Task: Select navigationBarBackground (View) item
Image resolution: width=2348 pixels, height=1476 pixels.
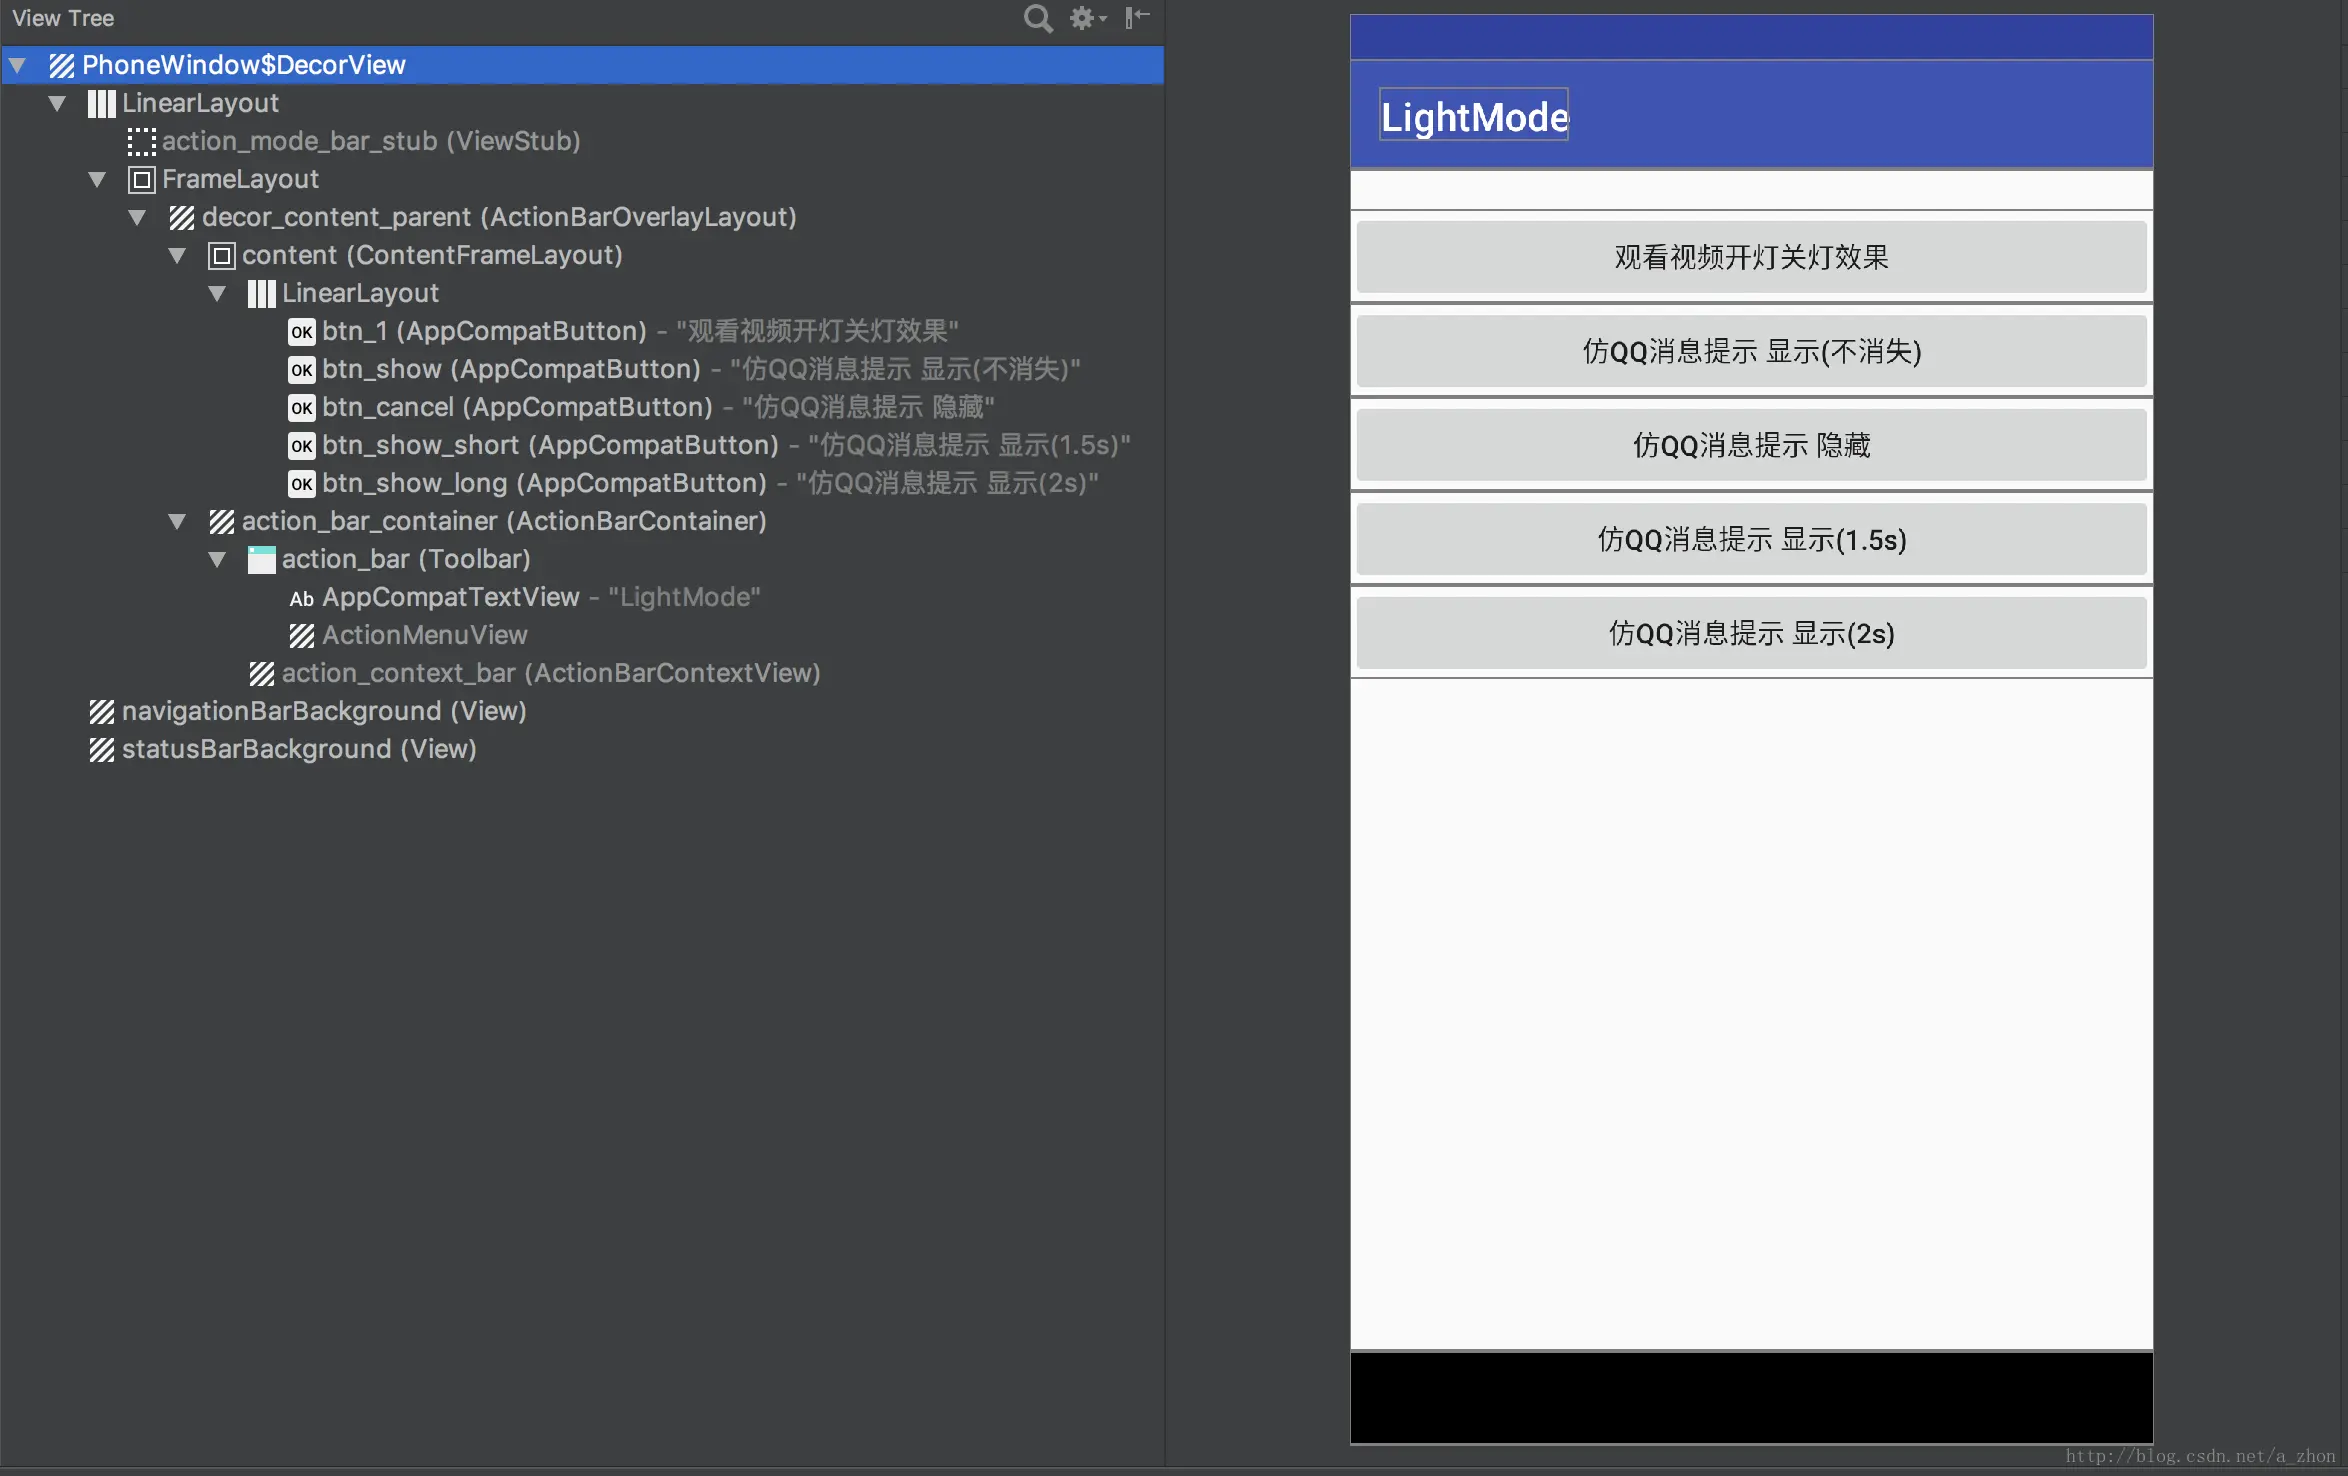Action: point(323,712)
